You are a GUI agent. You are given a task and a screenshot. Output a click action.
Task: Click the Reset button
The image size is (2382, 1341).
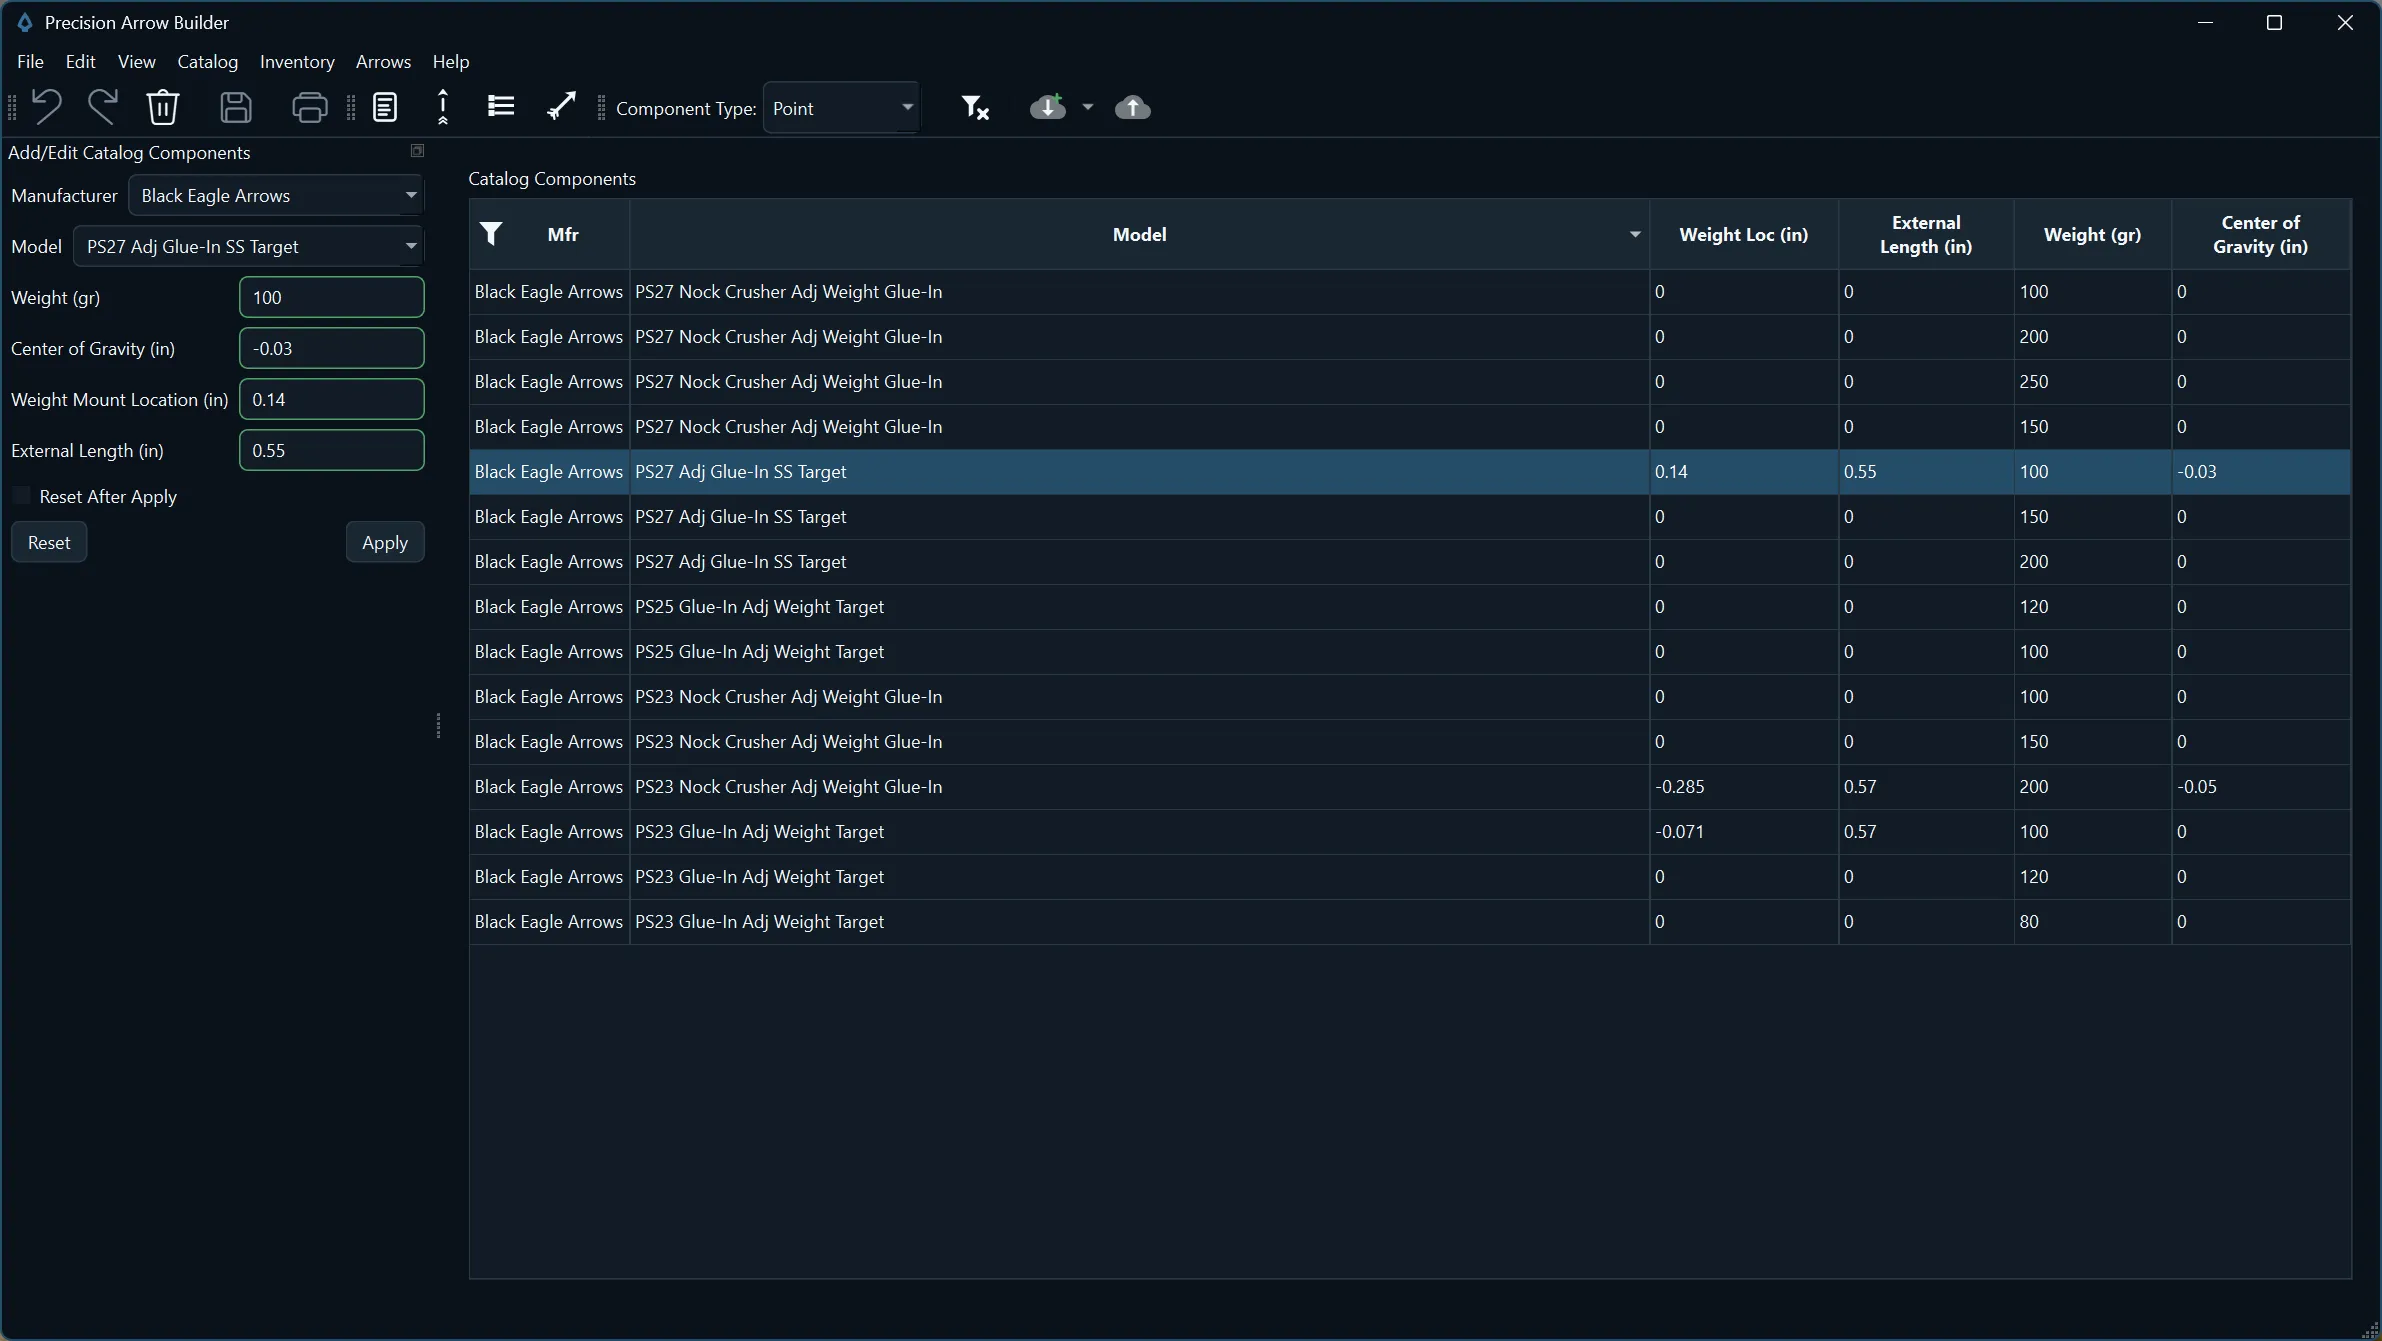pyautogui.click(x=49, y=542)
